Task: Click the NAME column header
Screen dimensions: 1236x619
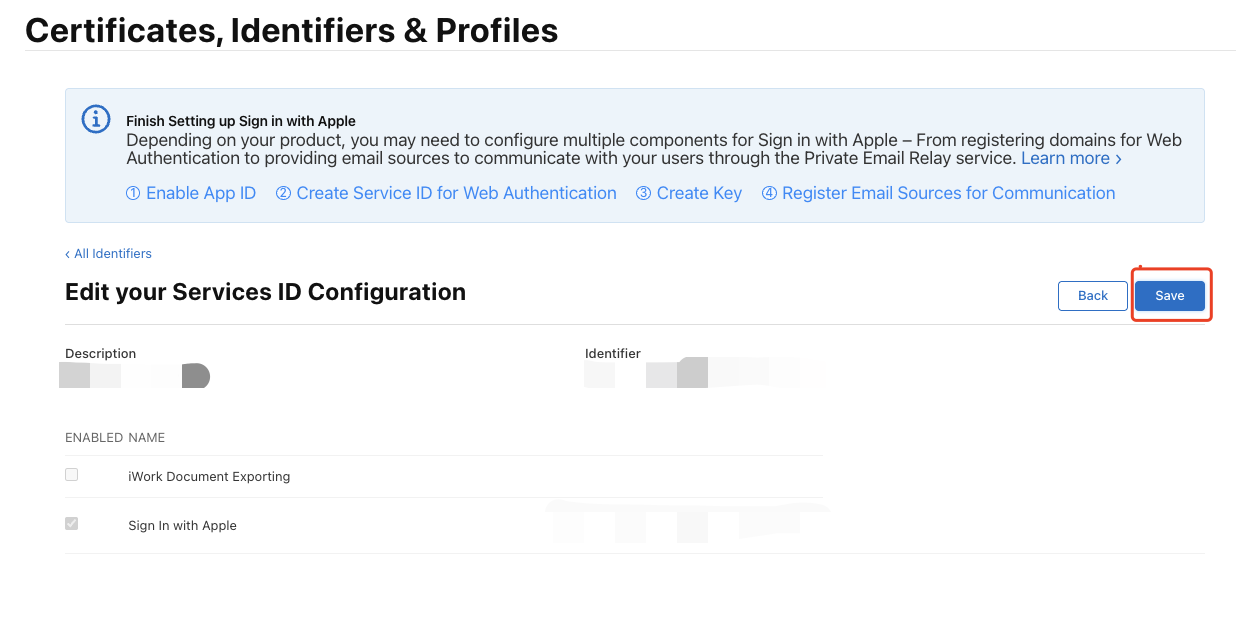Action: [x=147, y=438]
